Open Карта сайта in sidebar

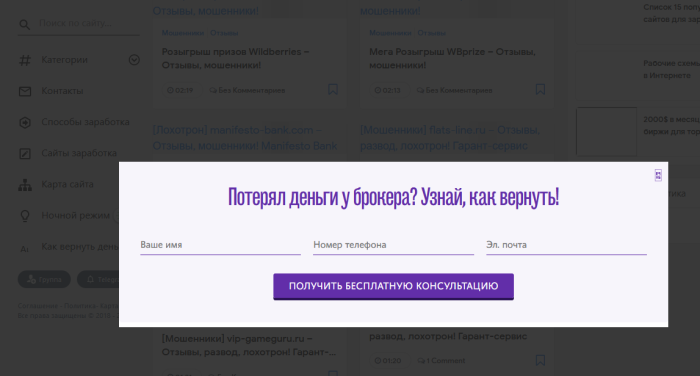(x=67, y=184)
